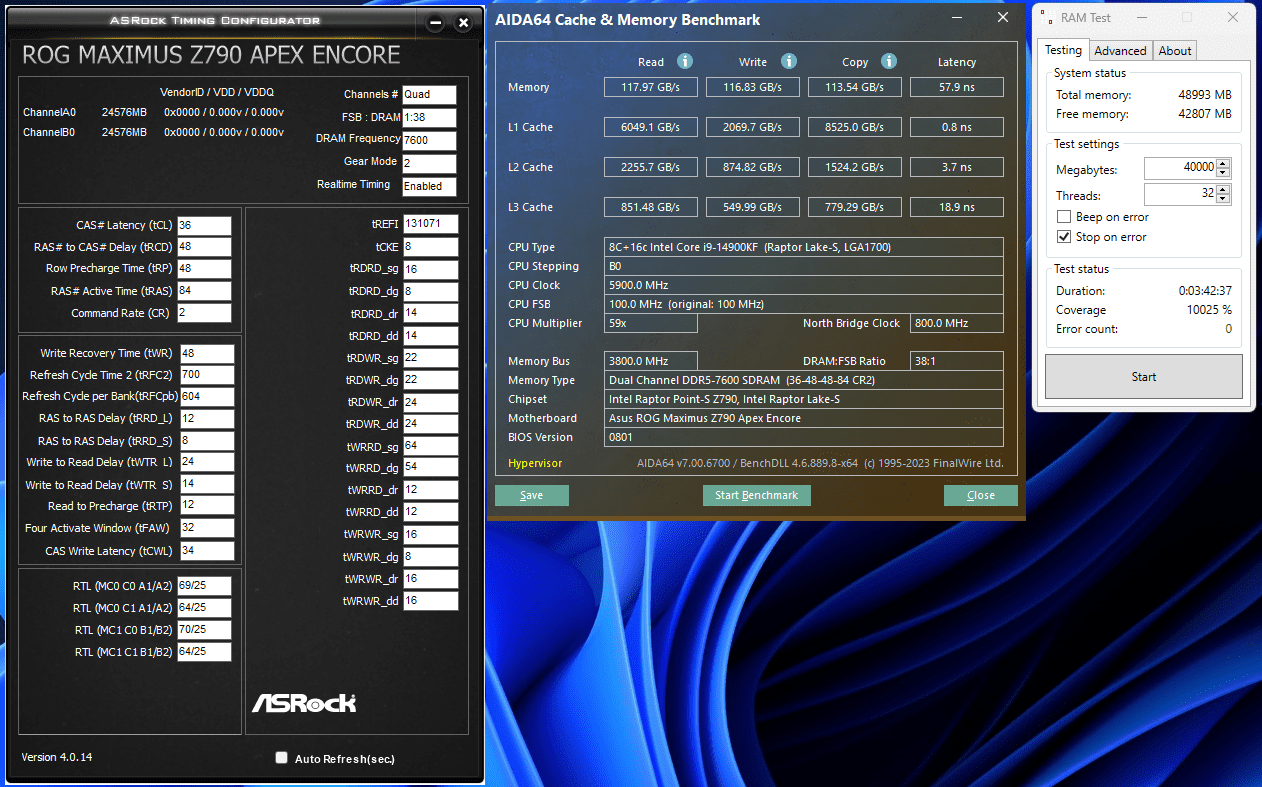Viewport: 1262px width, 787px height.
Task: Click the tCKE value field
Action: coord(431,246)
